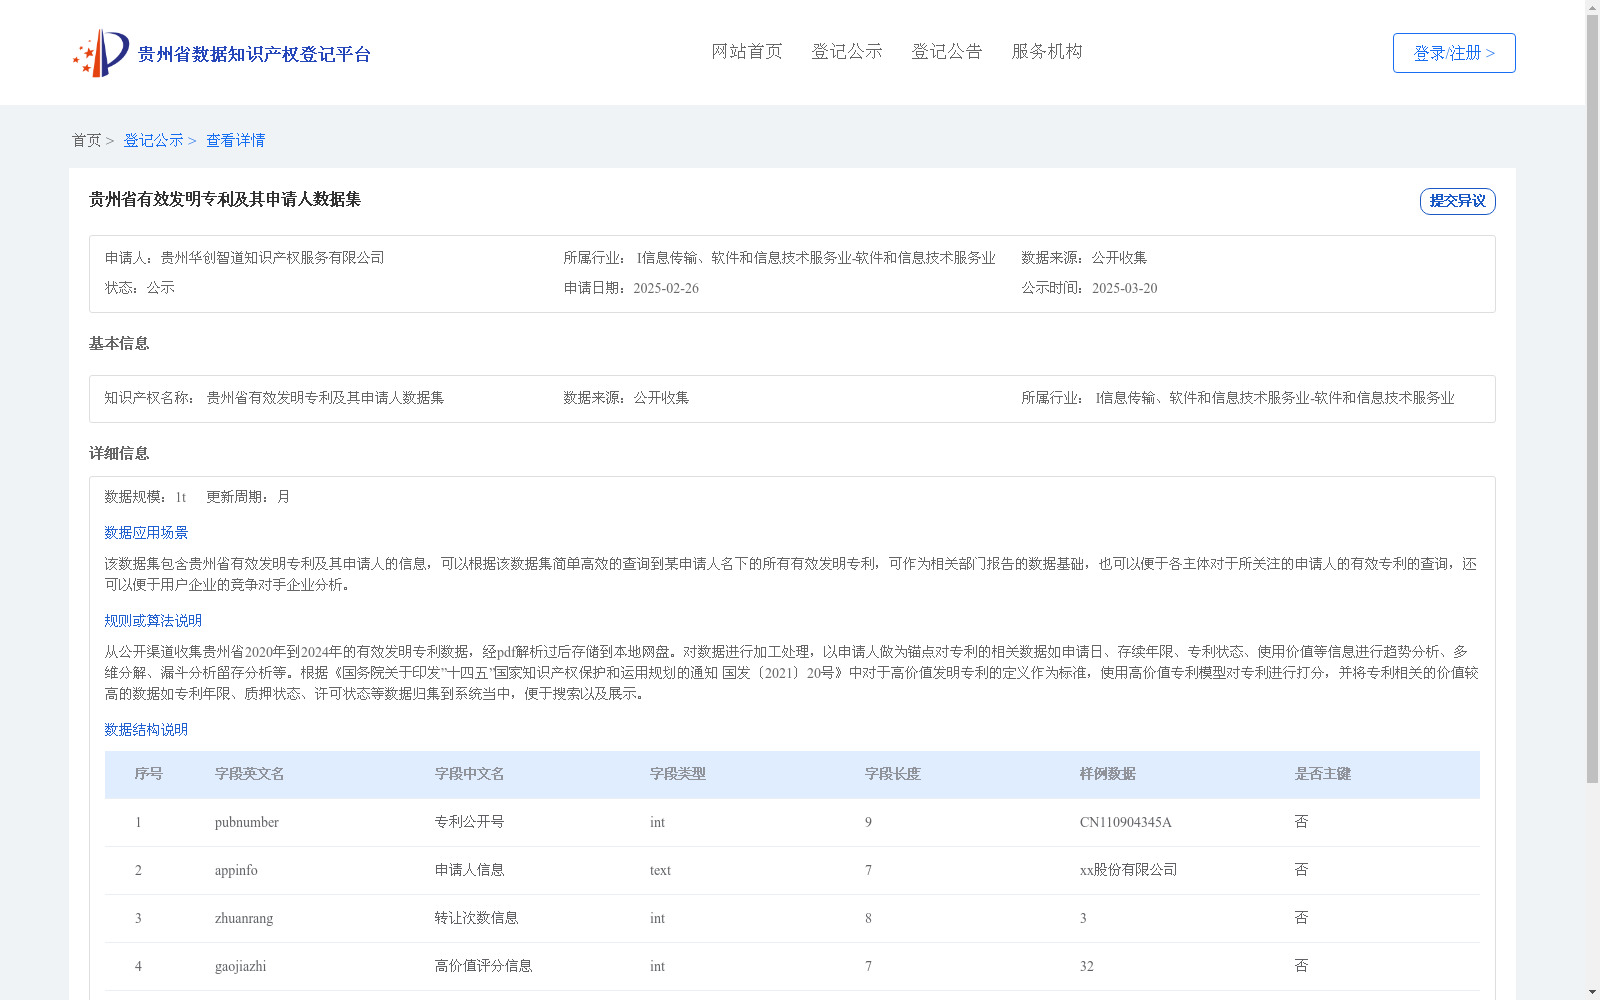
Task: Click the 贵州省数据知识产权登记平台 site title
Action: [x=254, y=54]
